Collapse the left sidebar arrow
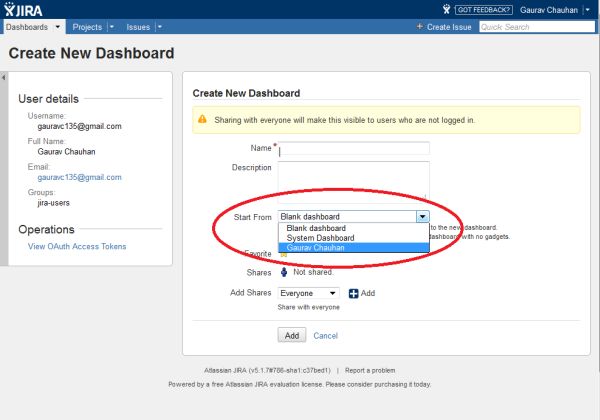The height and width of the screenshot is (420, 600). tap(3, 78)
